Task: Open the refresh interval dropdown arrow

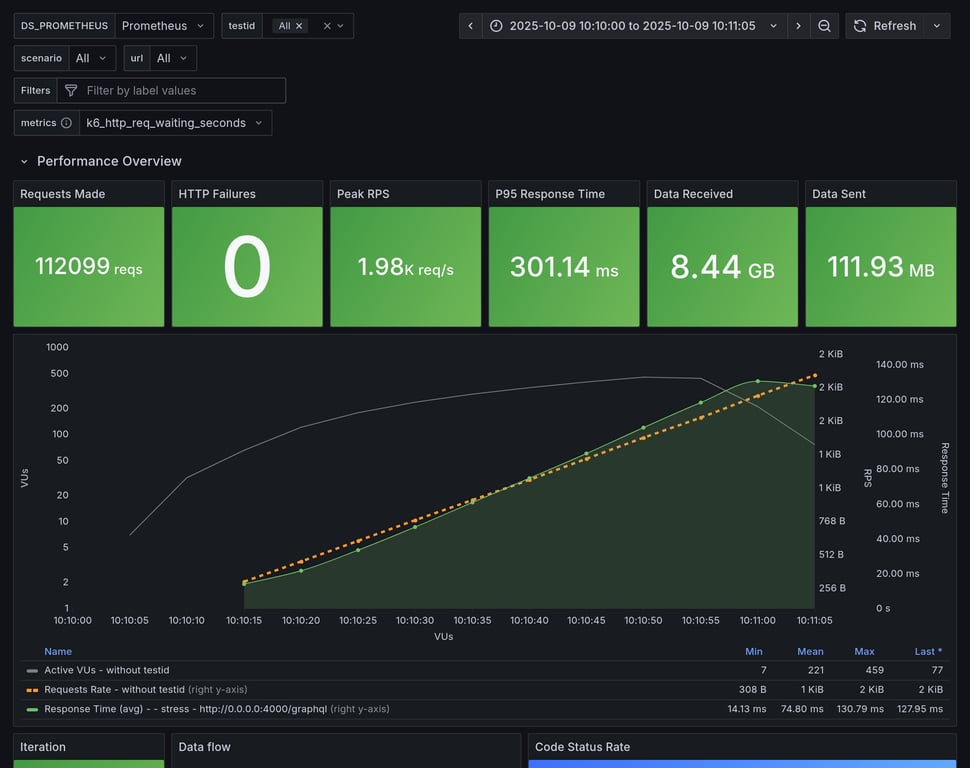Action: pos(937,26)
